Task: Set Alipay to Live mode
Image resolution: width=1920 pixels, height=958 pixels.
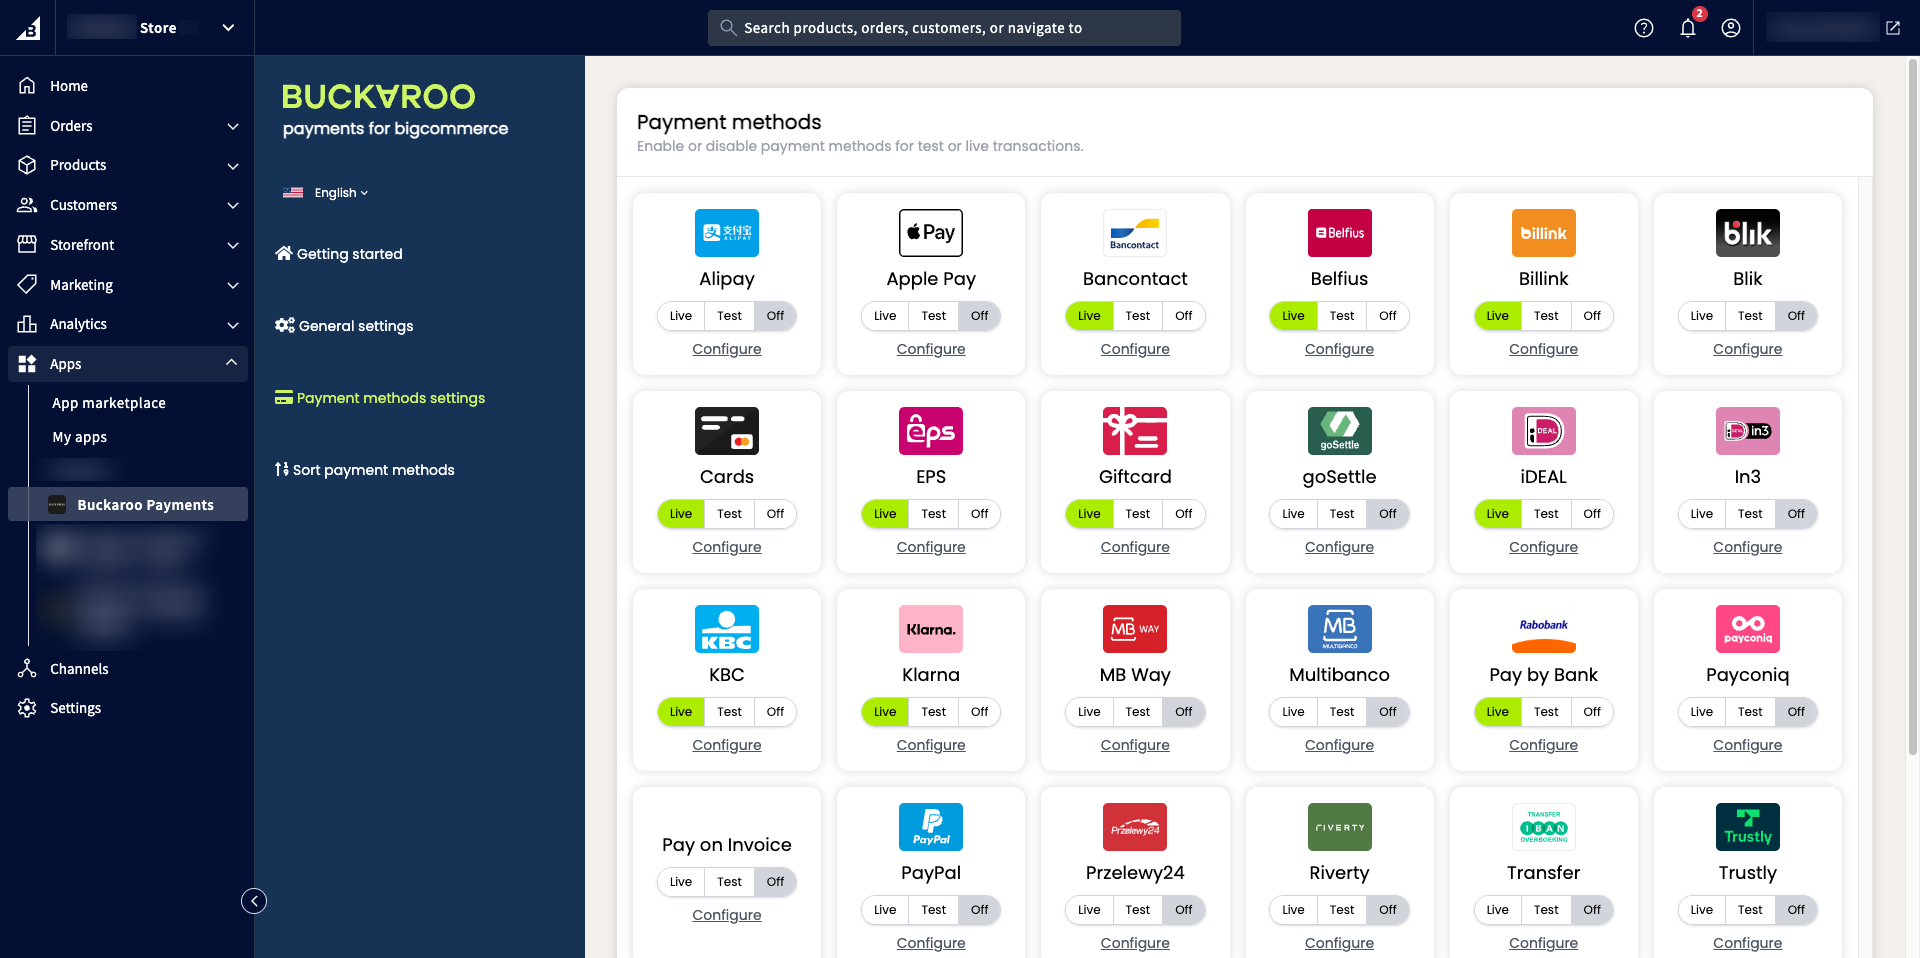Action: pyautogui.click(x=681, y=316)
